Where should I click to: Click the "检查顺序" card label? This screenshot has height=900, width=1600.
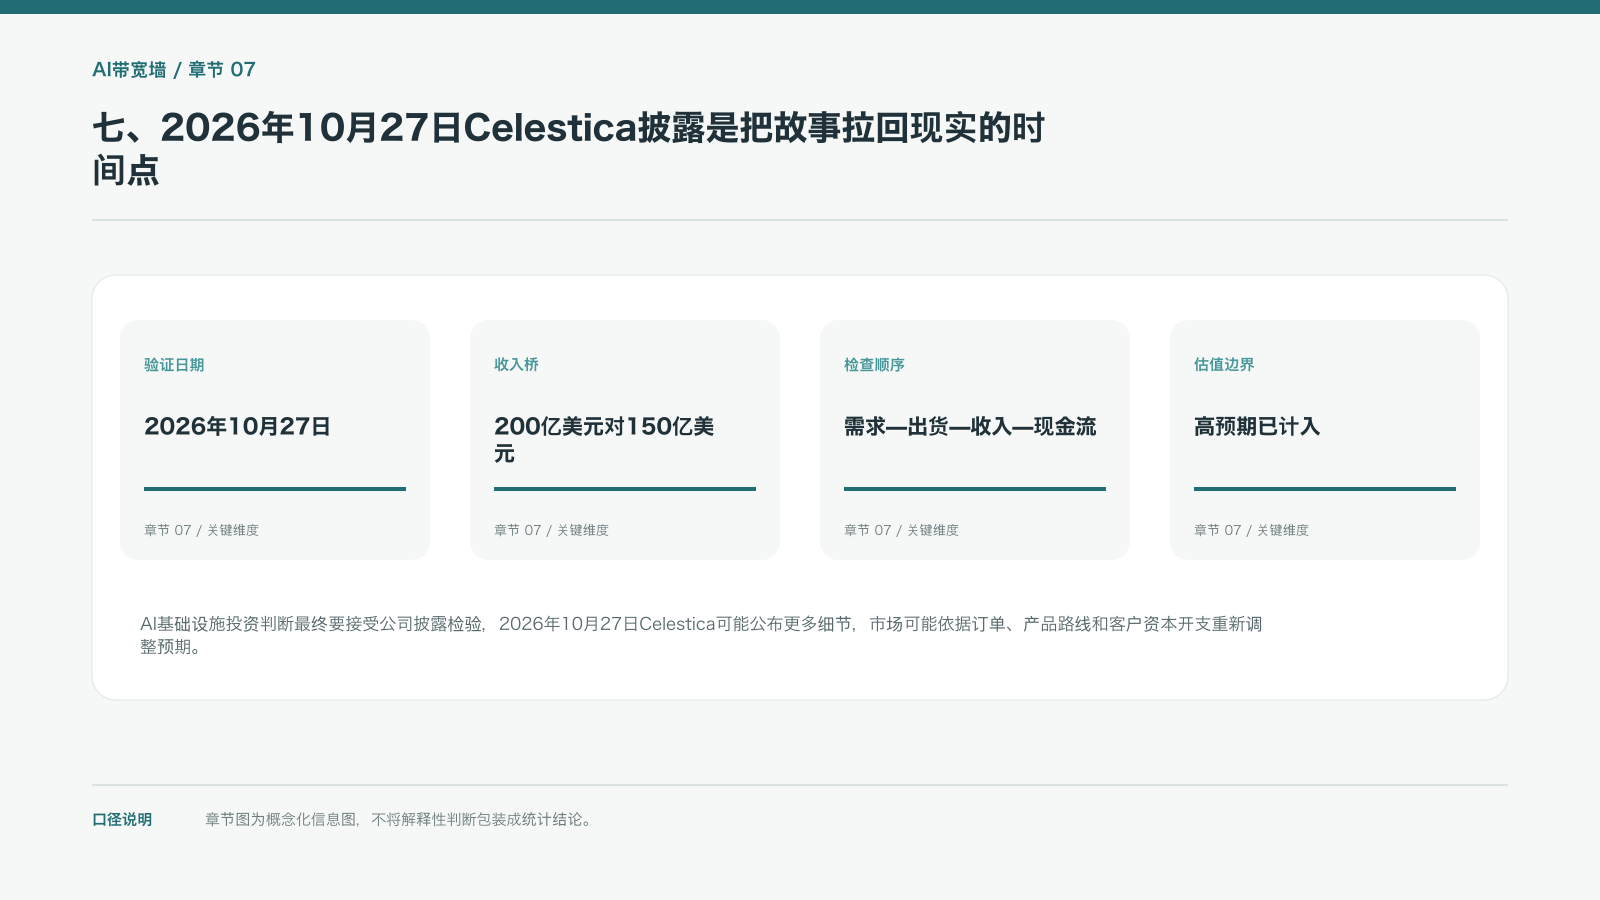tap(874, 365)
